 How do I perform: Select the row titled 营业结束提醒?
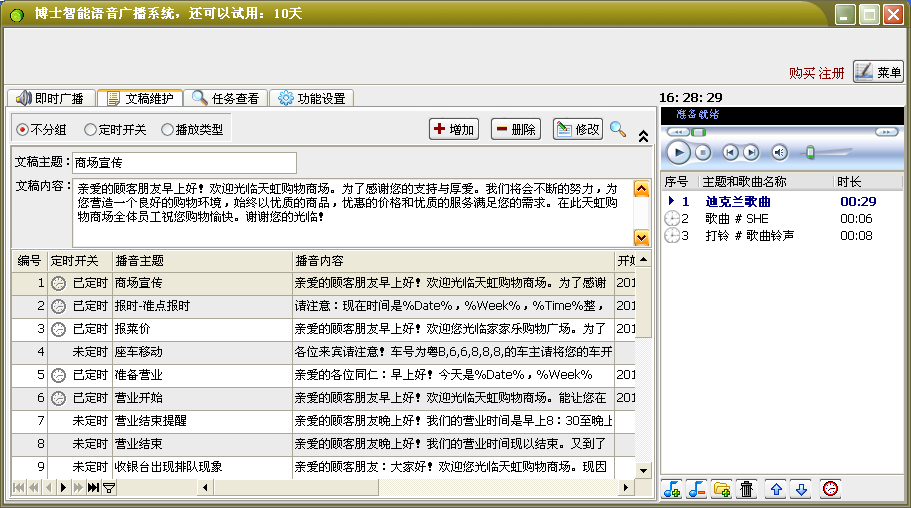coord(323,421)
